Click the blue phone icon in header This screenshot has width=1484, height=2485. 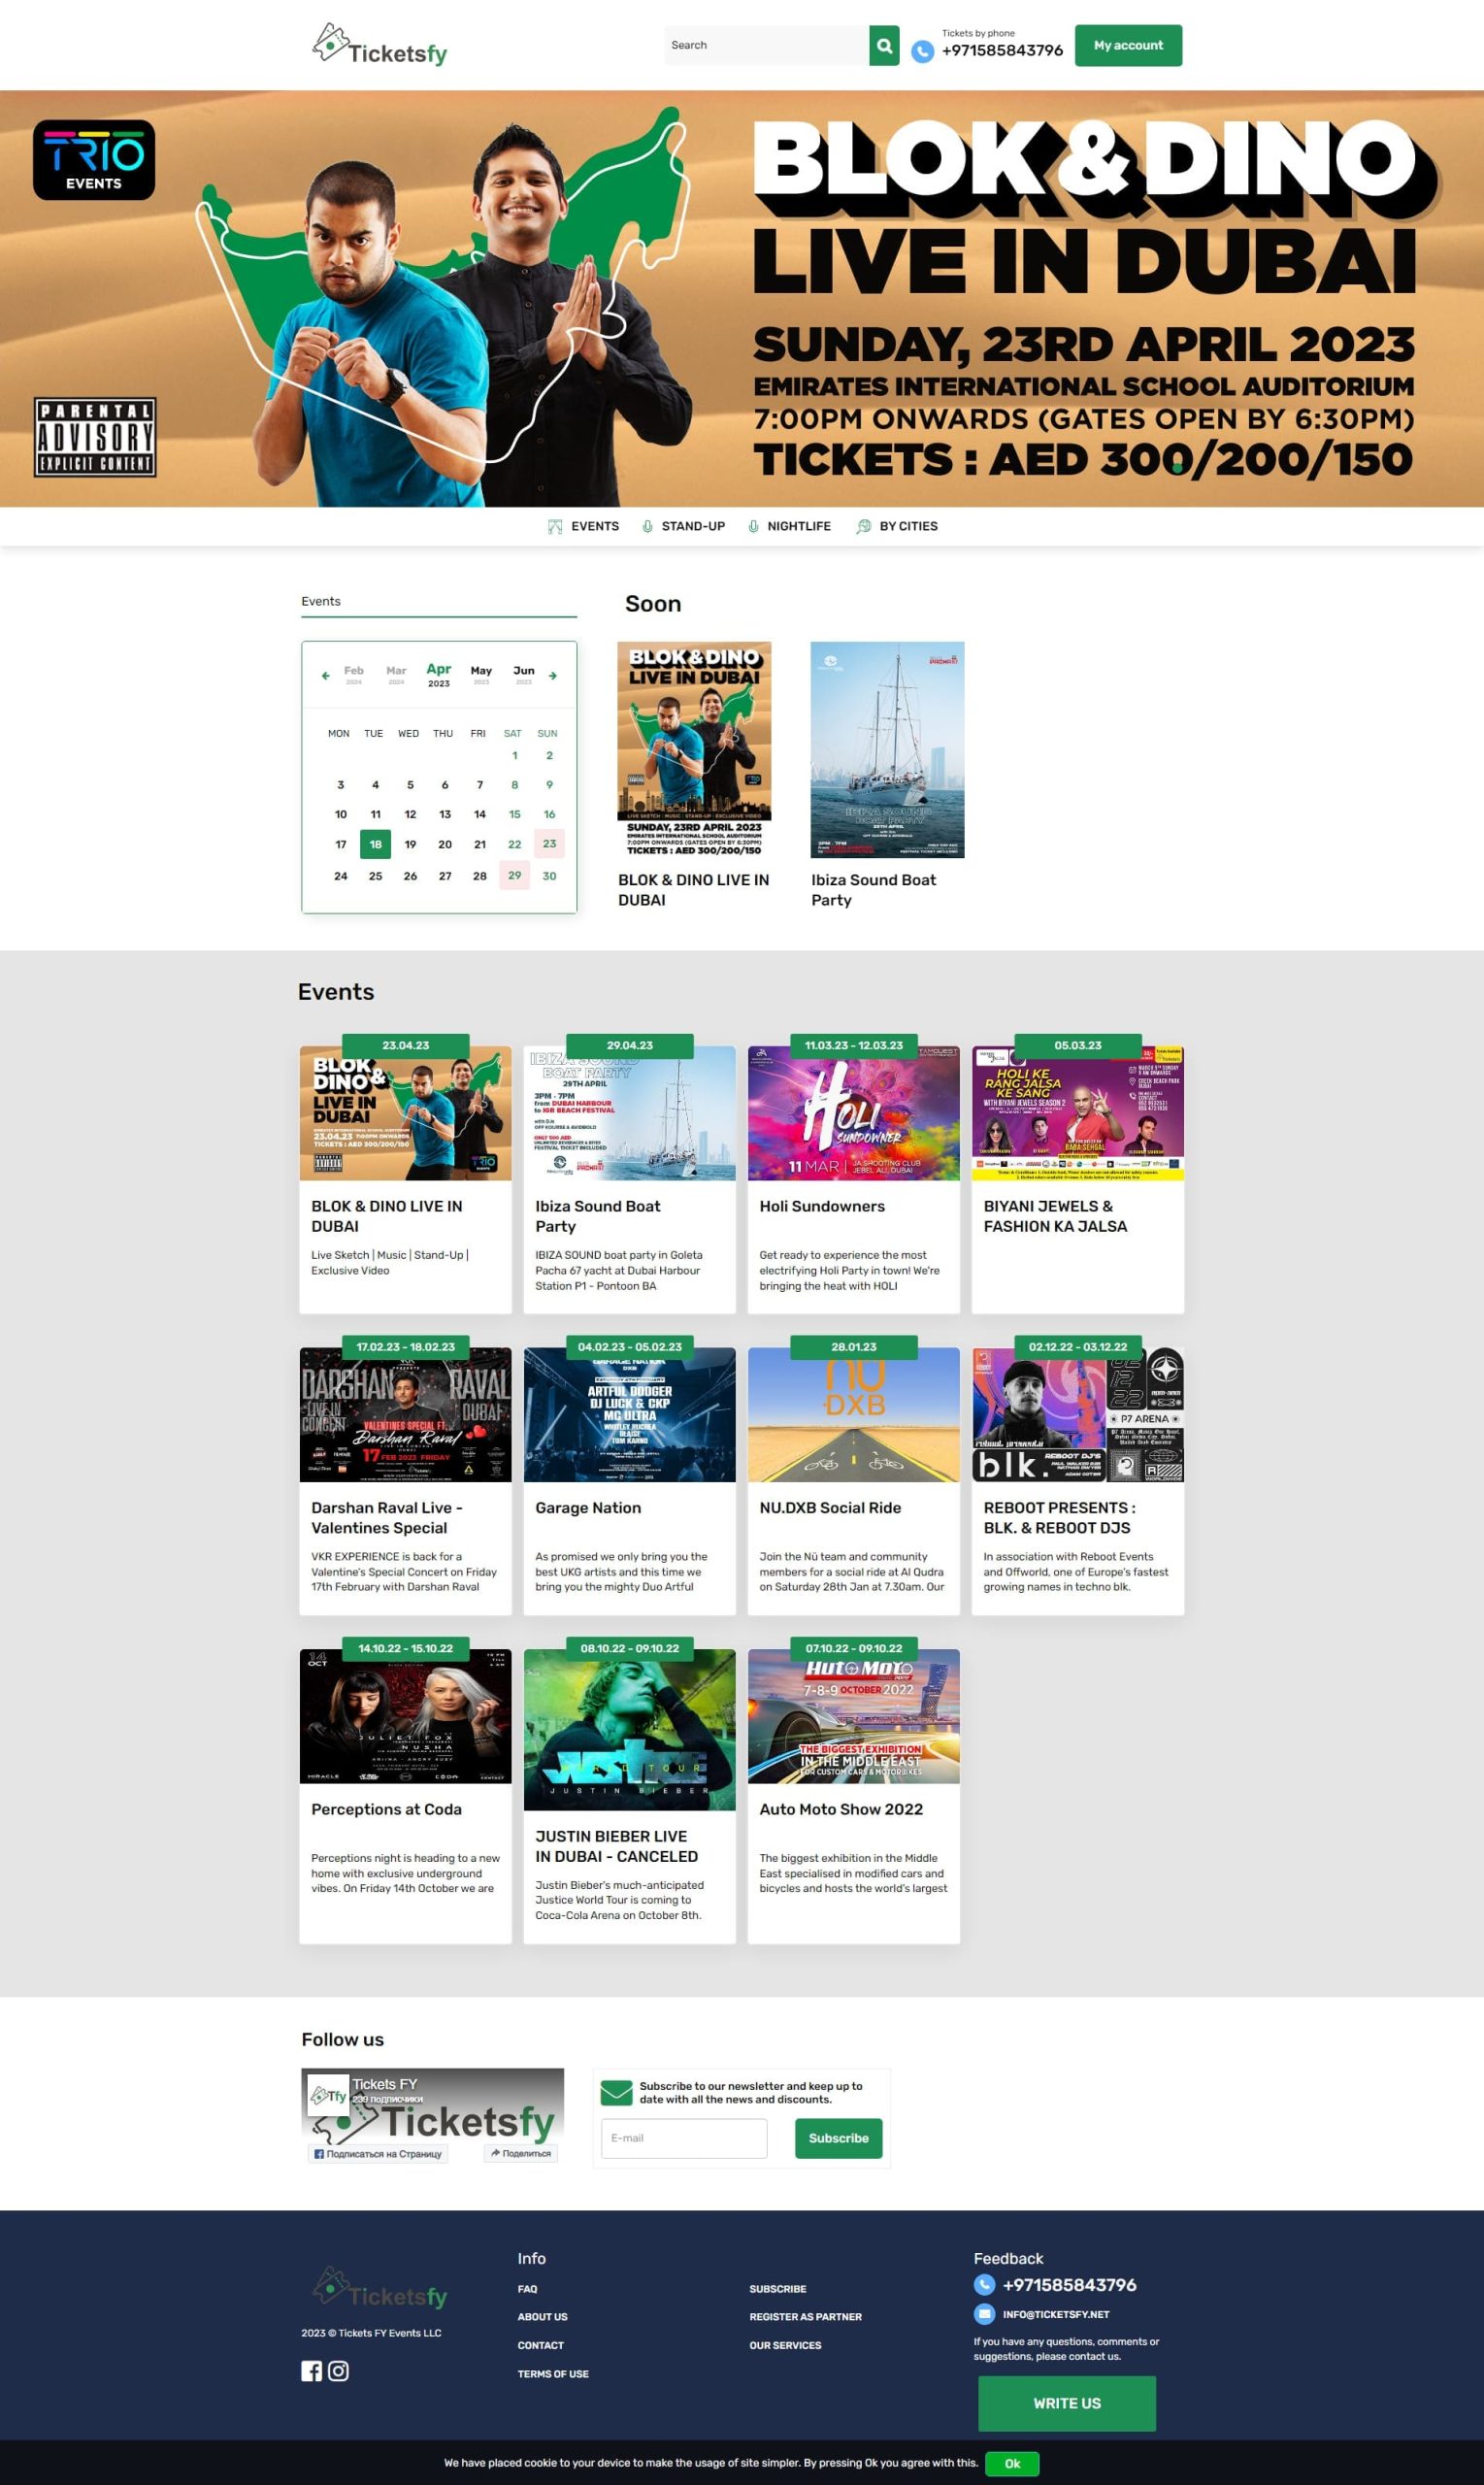click(x=922, y=51)
